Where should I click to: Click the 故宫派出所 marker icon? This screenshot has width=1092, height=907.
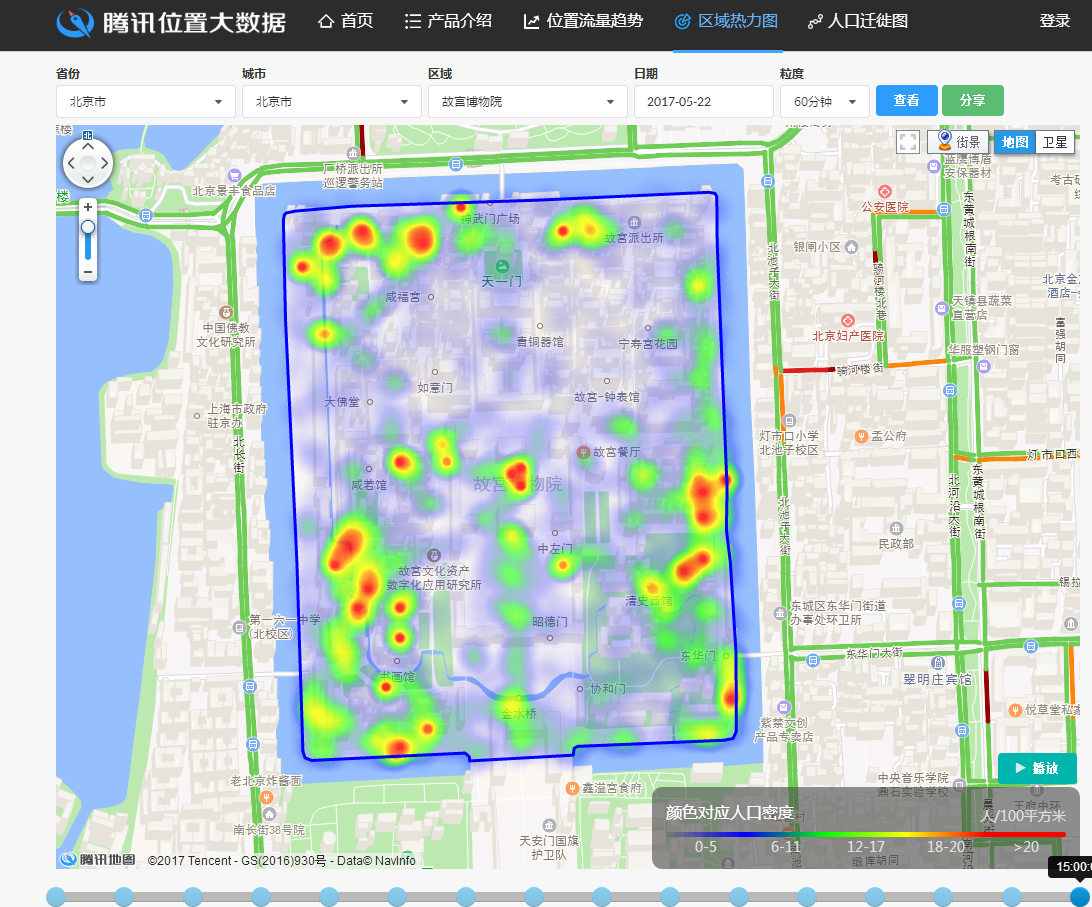point(634,223)
